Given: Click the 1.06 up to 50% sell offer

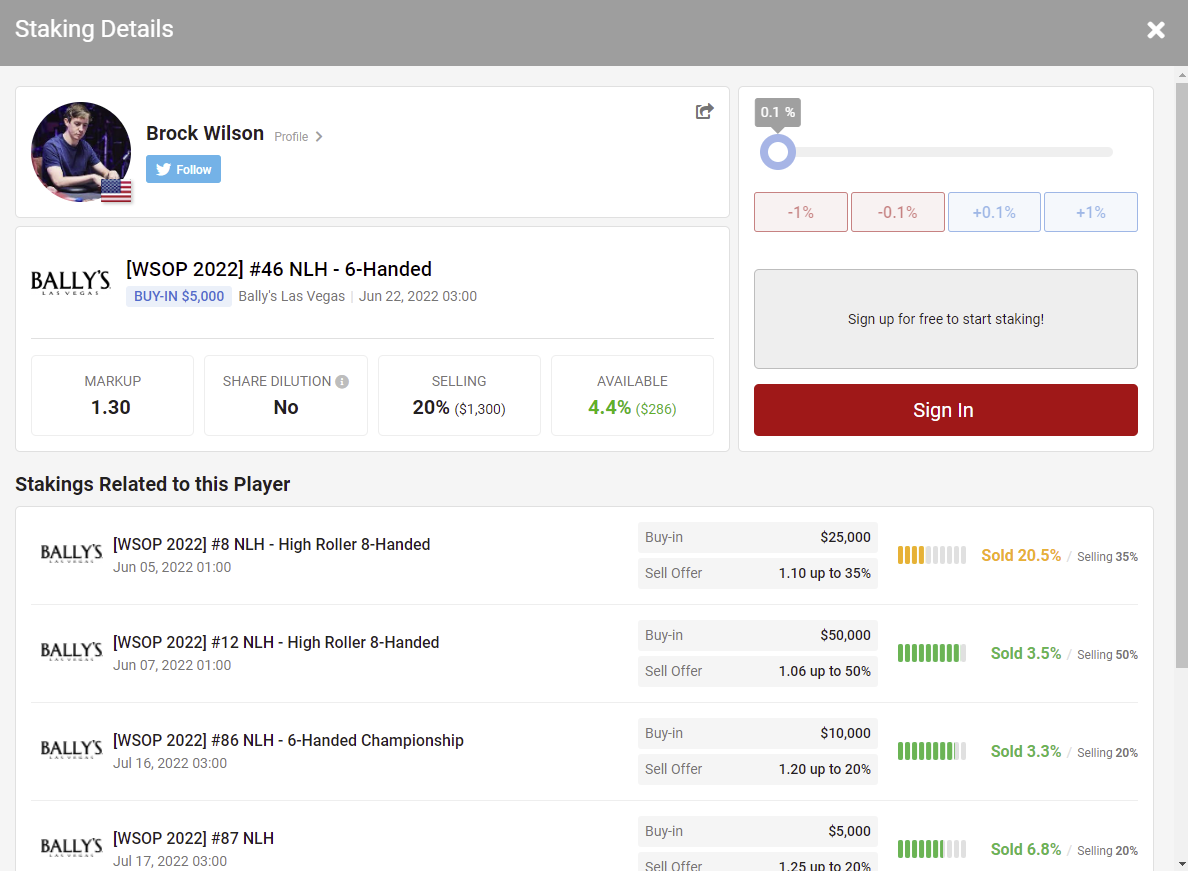Looking at the screenshot, I should [824, 671].
